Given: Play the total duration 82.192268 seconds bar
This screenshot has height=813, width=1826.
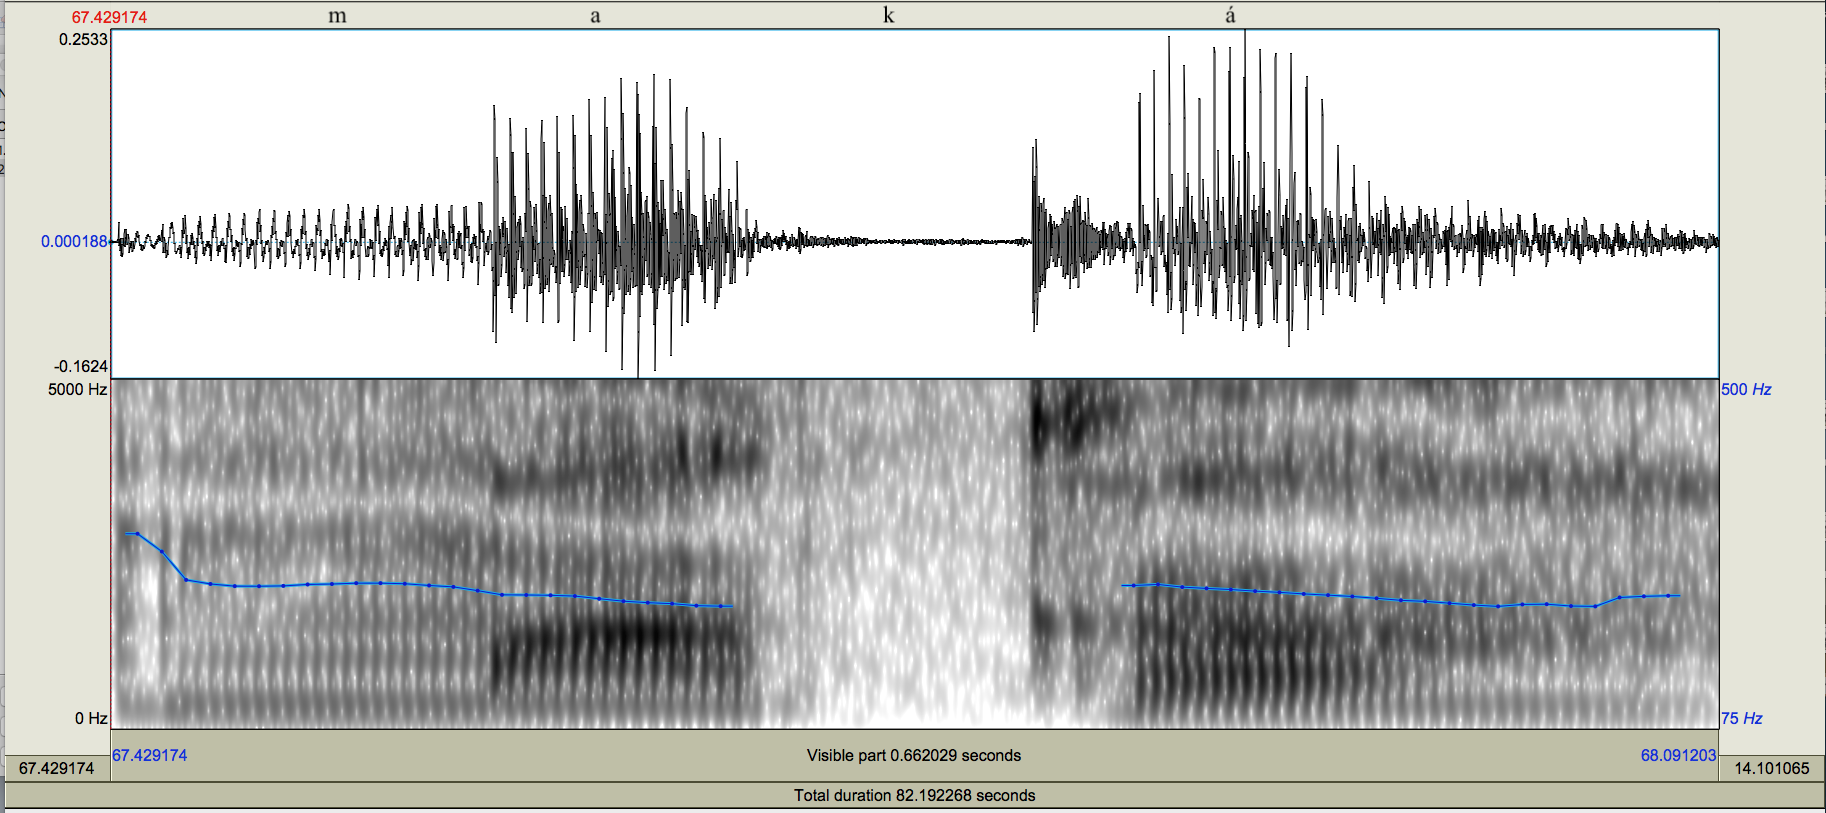Looking at the screenshot, I should pos(913,795).
